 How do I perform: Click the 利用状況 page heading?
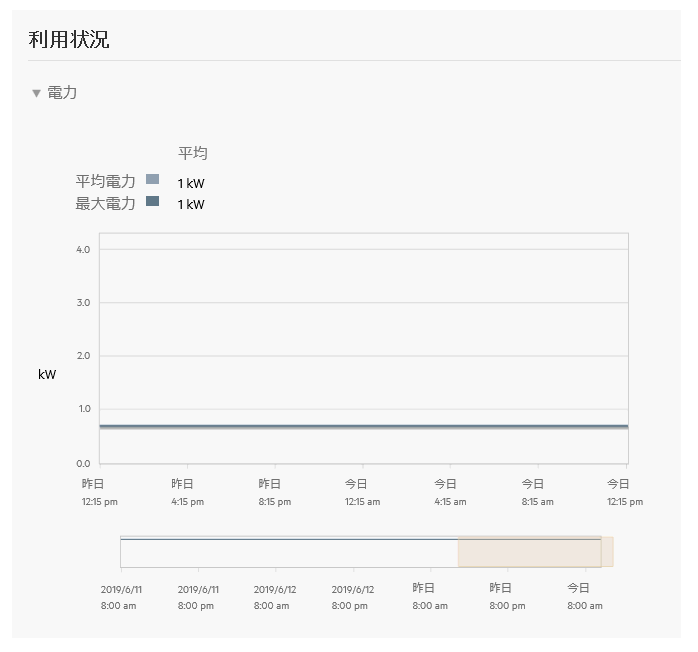tap(69, 40)
